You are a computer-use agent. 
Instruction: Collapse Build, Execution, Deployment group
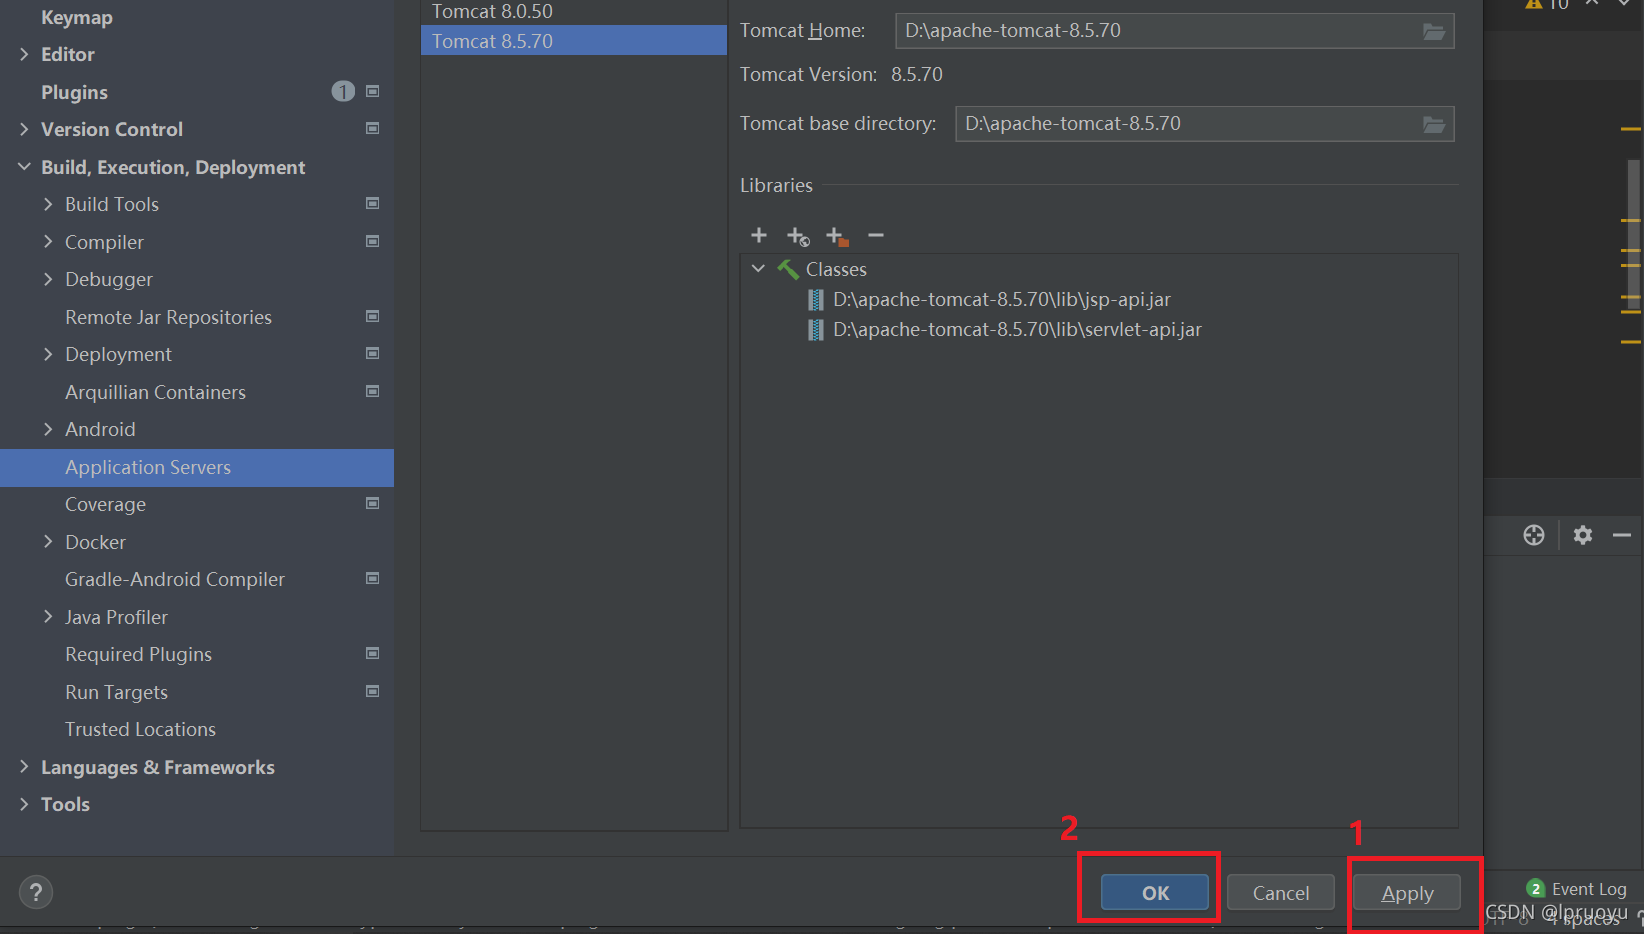point(24,167)
